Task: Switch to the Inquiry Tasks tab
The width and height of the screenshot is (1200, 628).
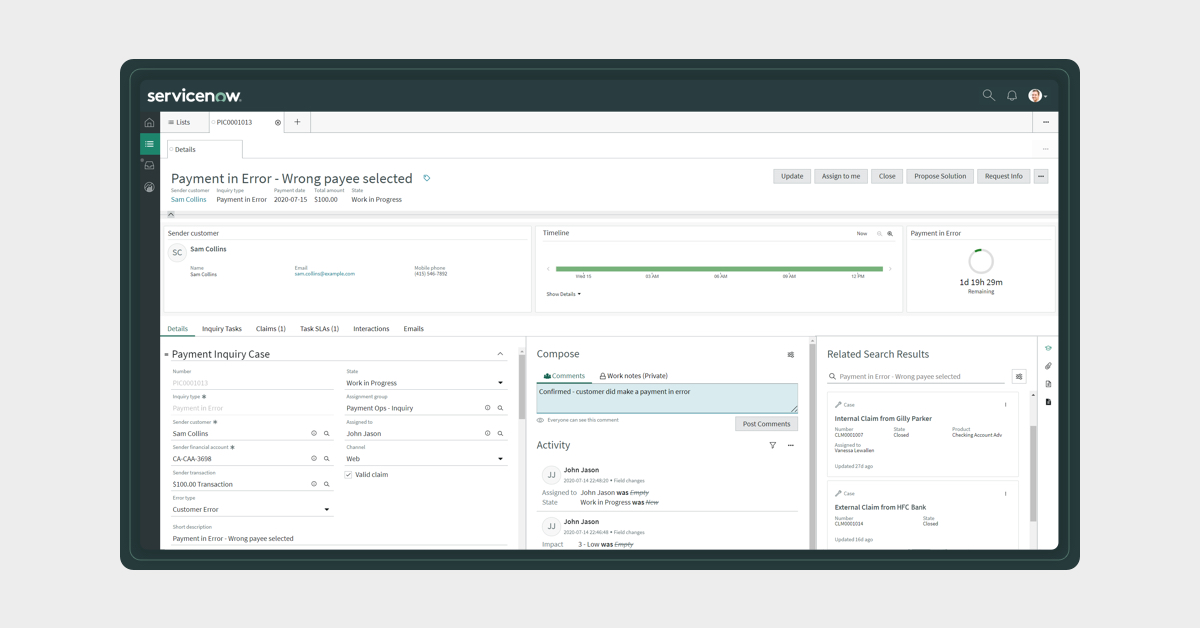Action: 221,328
